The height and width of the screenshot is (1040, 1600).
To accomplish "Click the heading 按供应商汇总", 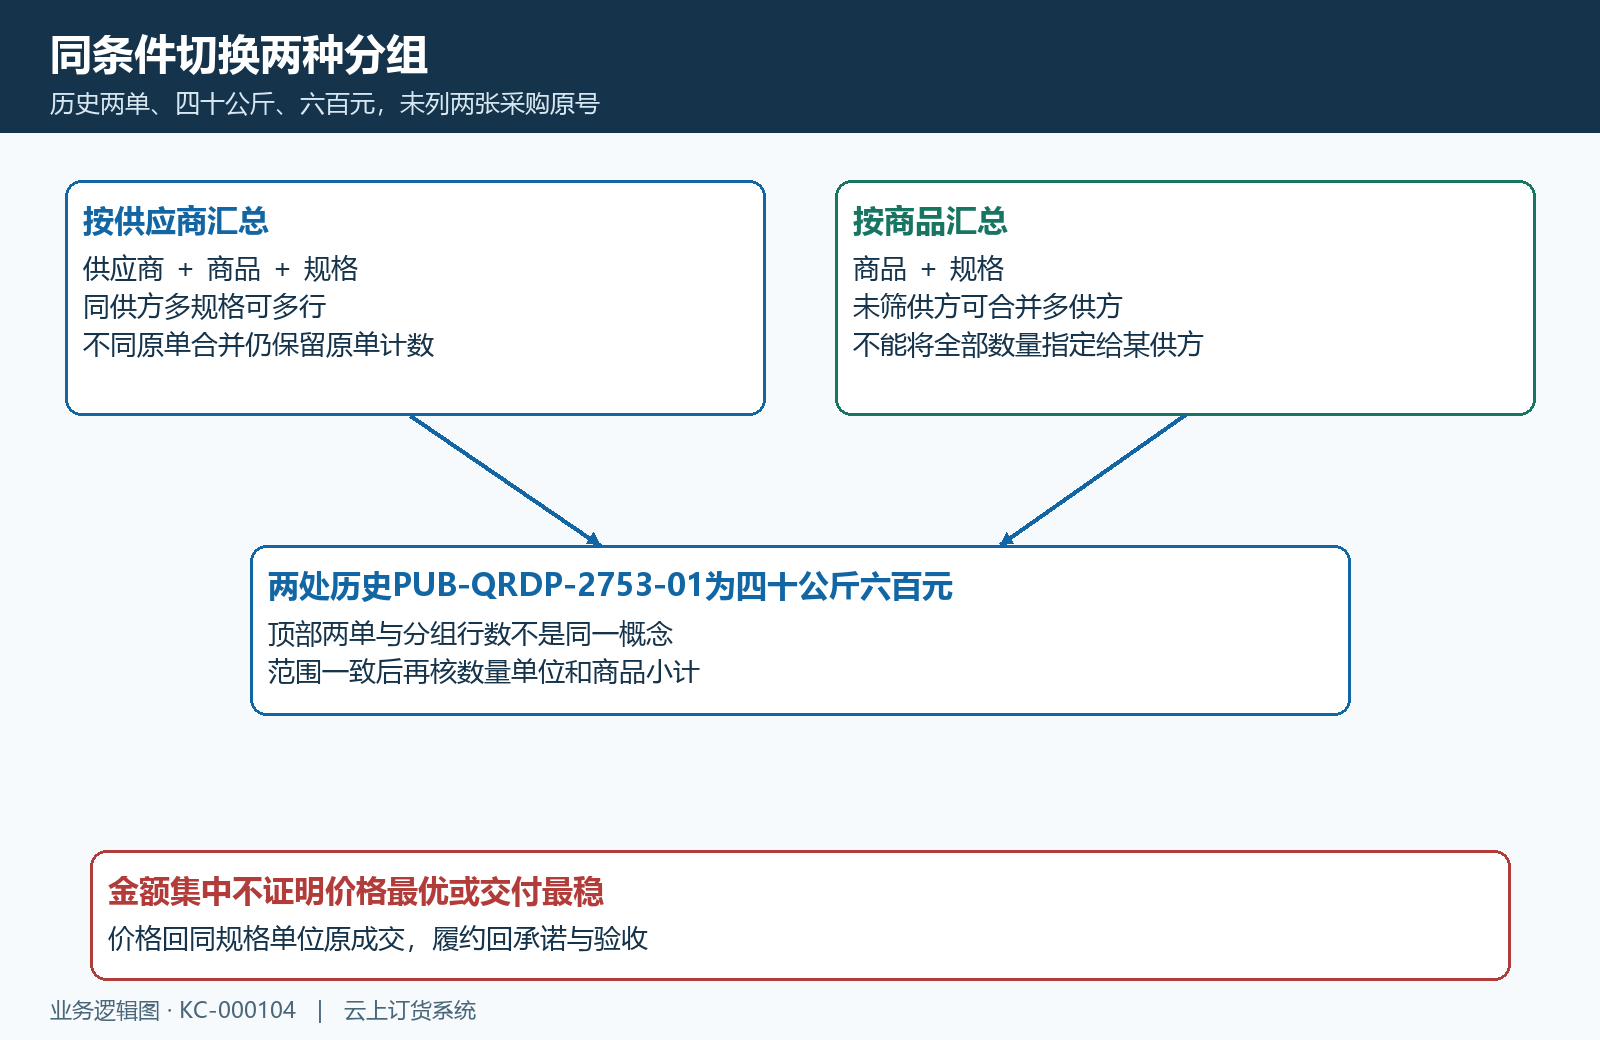I will (x=176, y=221).
